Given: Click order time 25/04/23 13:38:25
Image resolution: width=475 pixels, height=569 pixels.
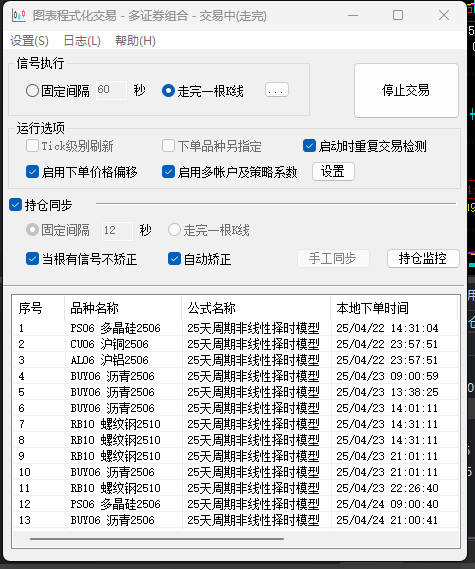Looking at the screenshot, I should pyautogui.click(x=387, y=392).
